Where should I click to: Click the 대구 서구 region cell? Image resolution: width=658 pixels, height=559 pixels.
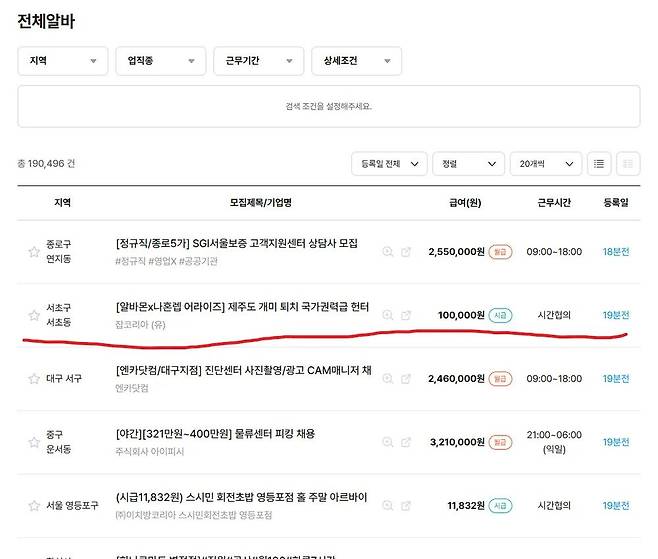(63, 379)
